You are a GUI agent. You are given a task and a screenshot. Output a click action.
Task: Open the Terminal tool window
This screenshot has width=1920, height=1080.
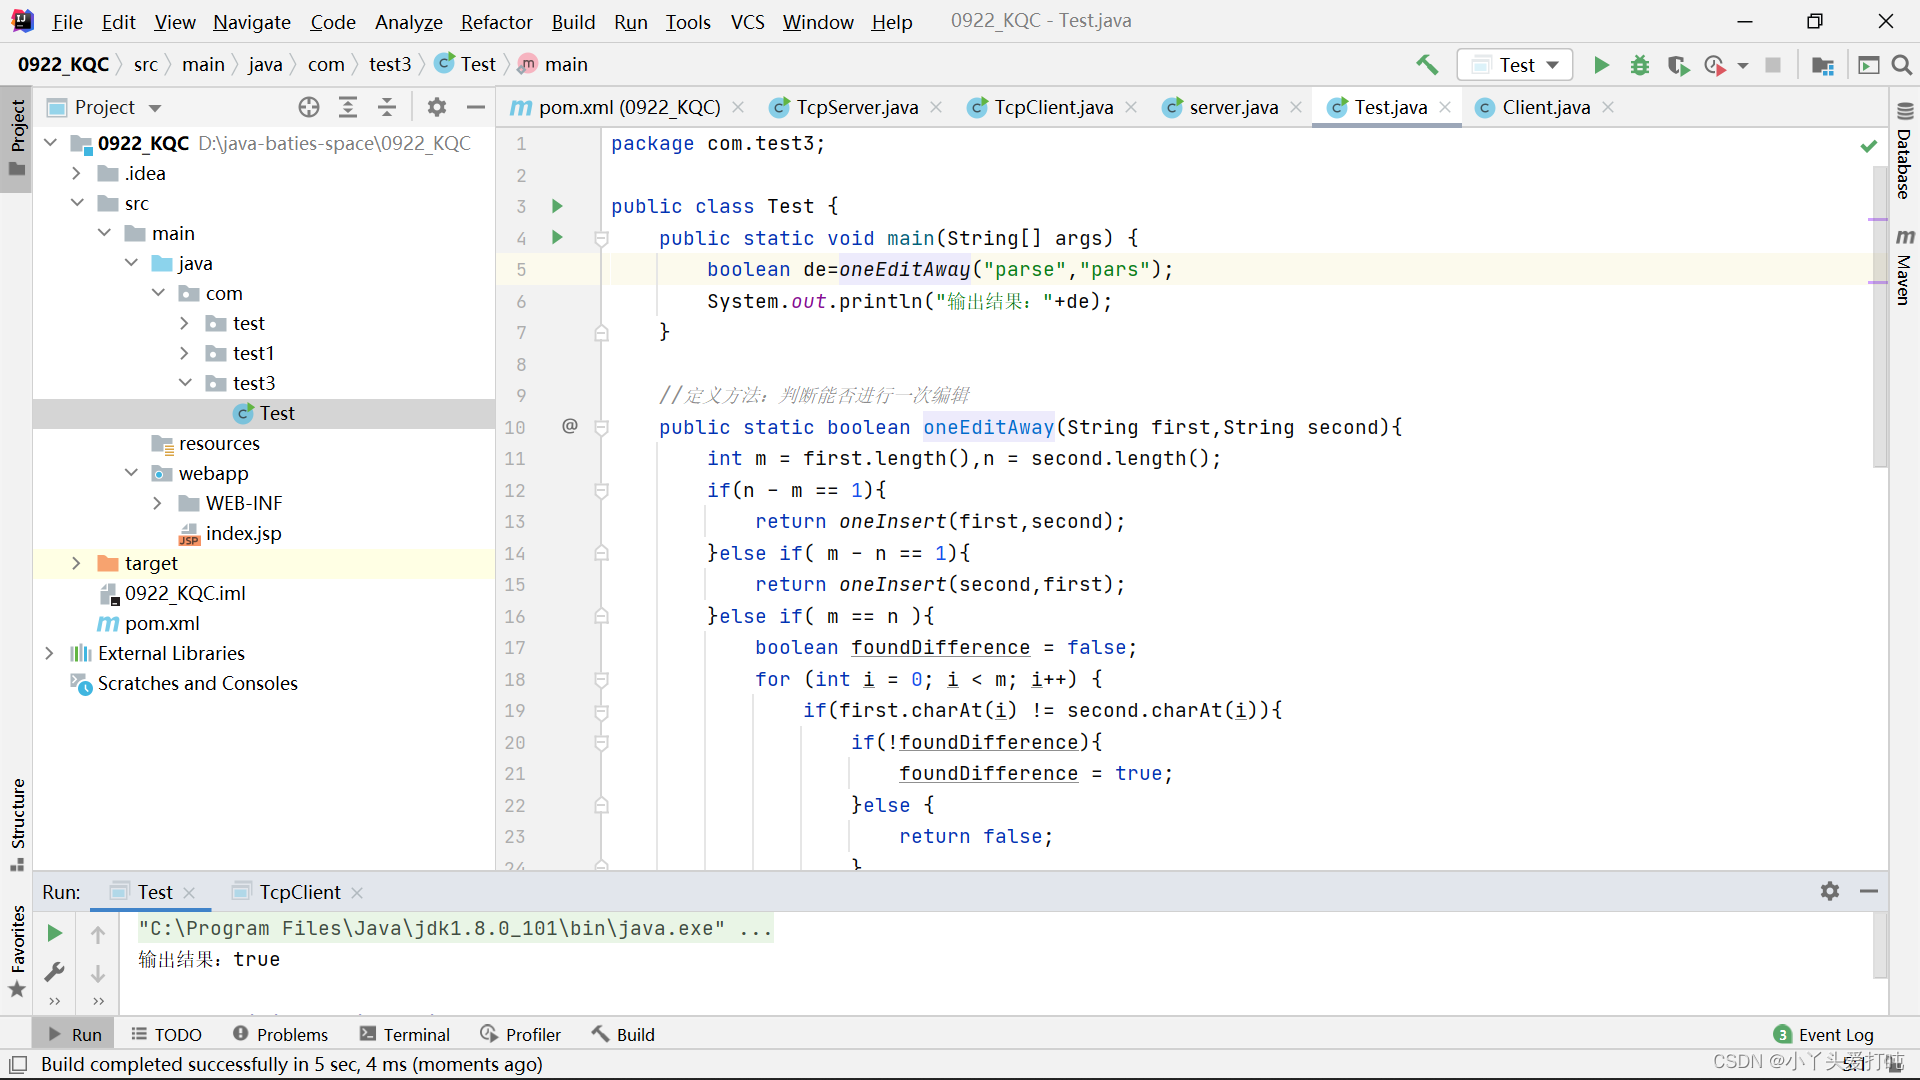406,1034
